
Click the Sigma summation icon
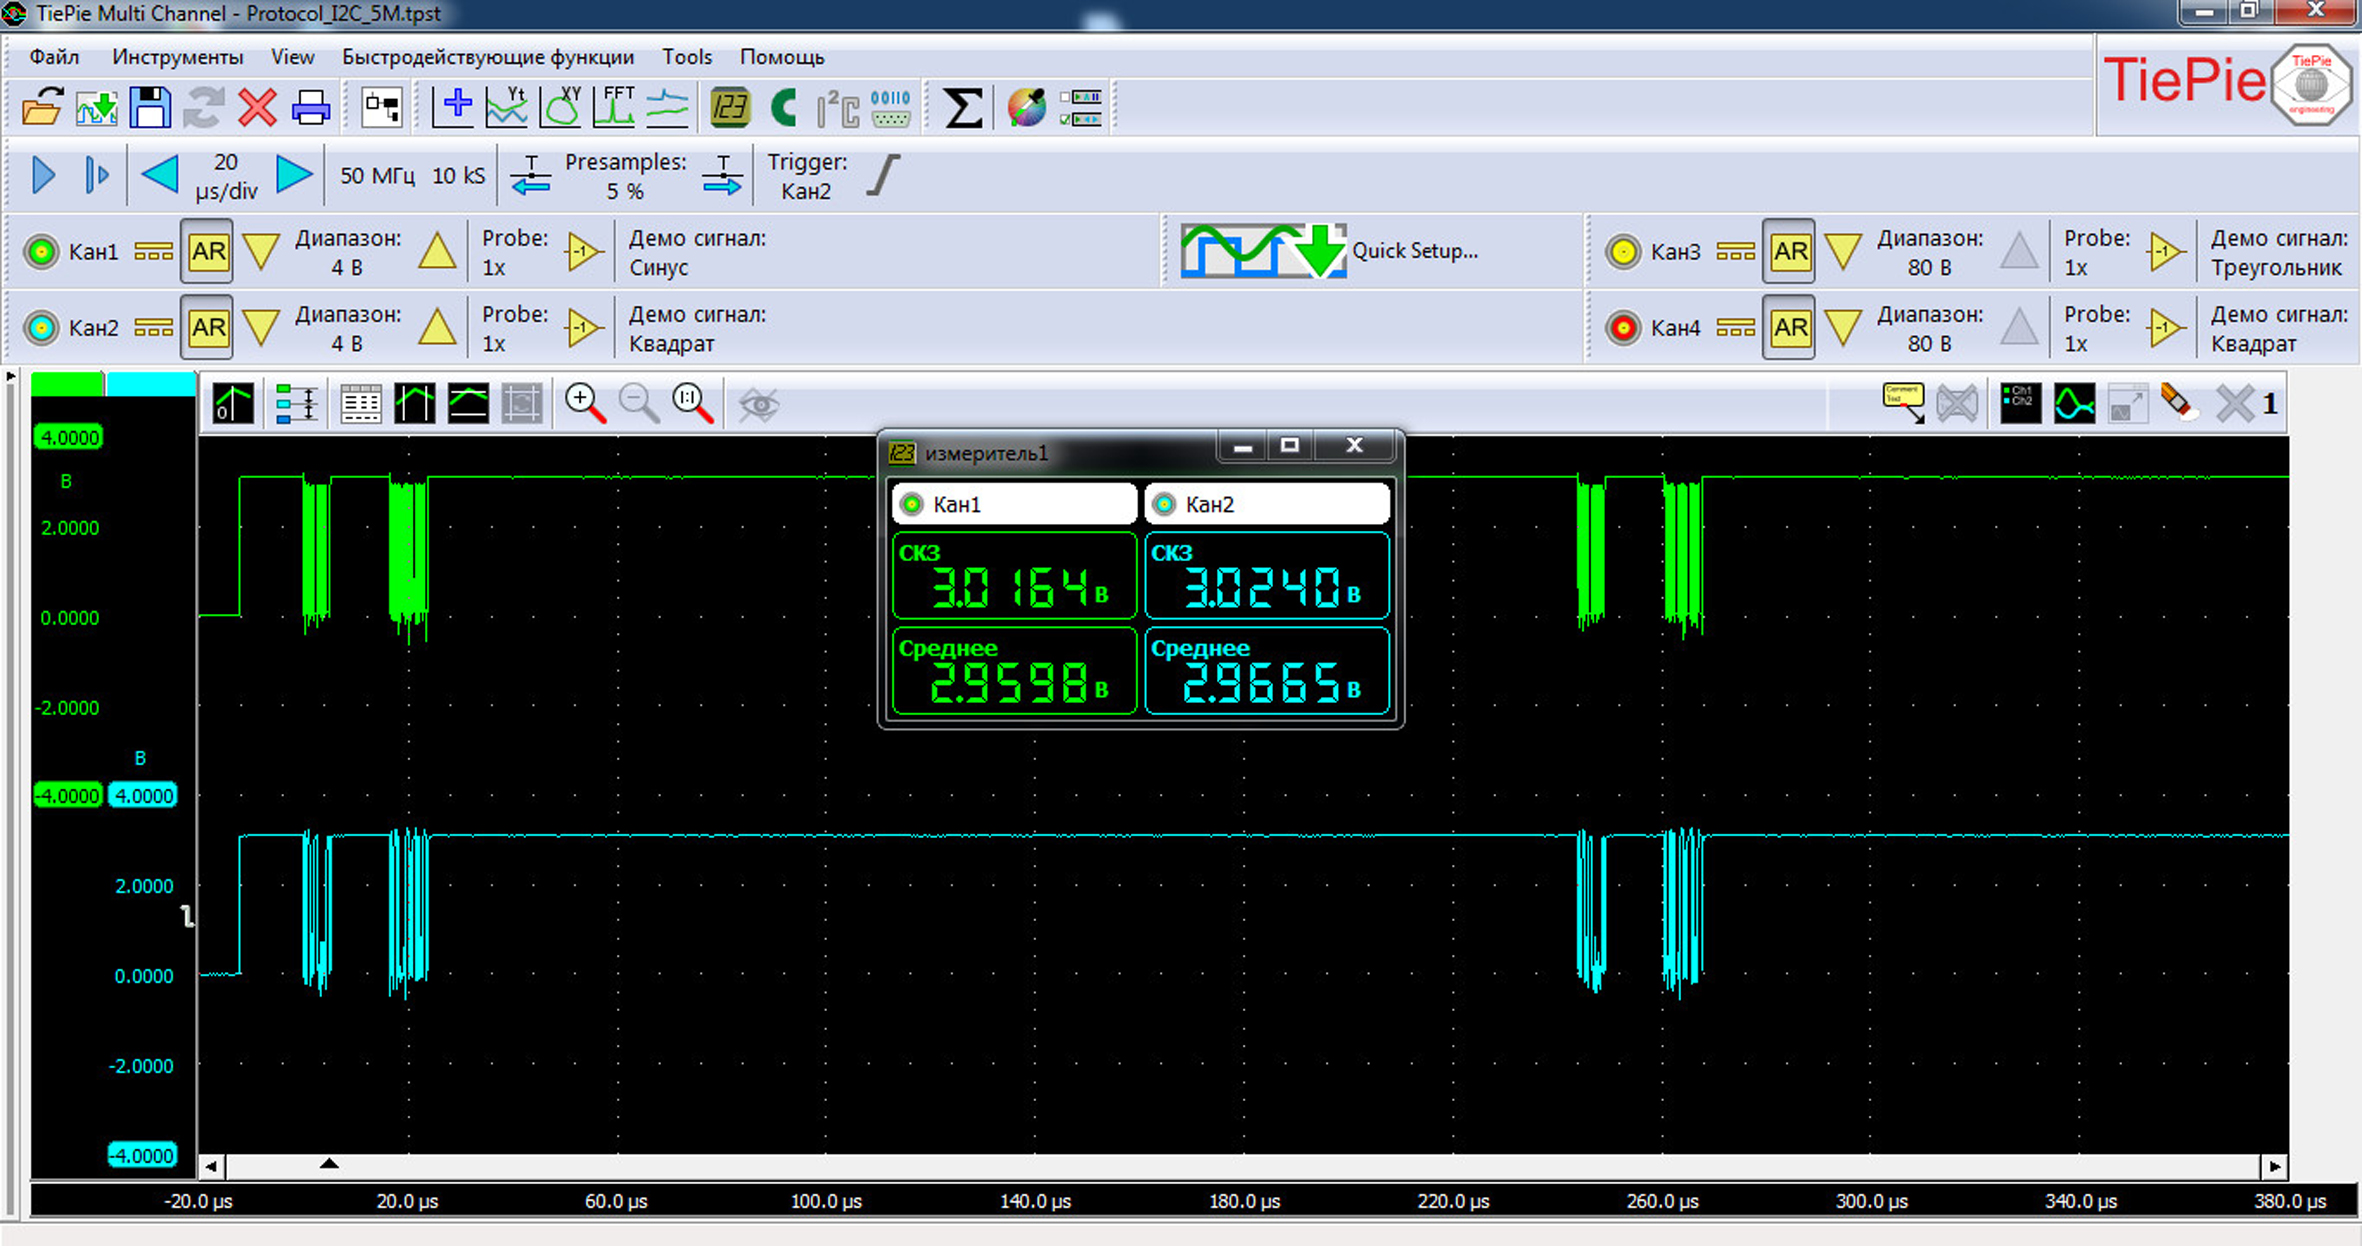962,108
